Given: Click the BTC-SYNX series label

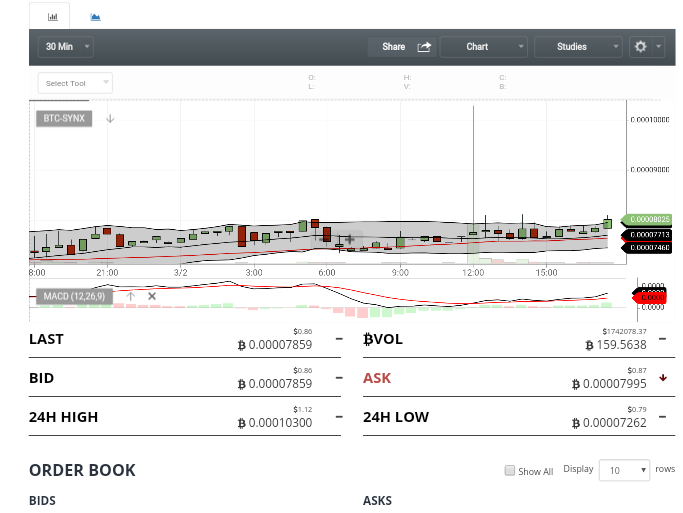Looking at the screenshot, I should tap(64, 118).
